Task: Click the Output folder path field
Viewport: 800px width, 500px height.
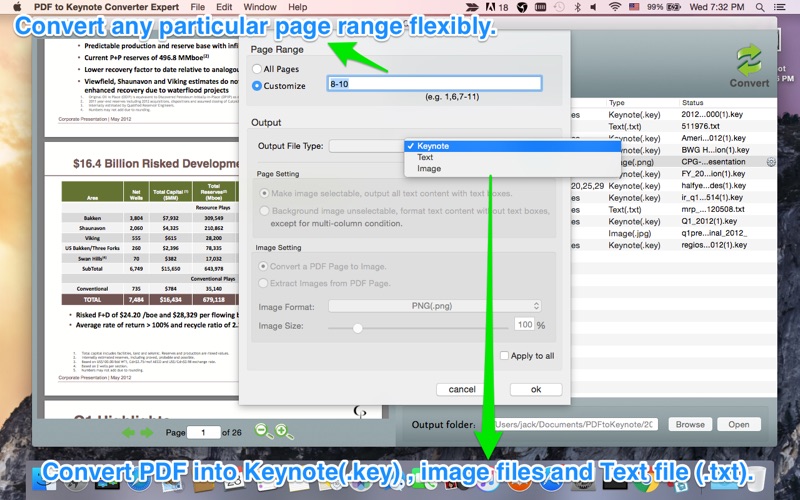Action: tap(576, 424)
